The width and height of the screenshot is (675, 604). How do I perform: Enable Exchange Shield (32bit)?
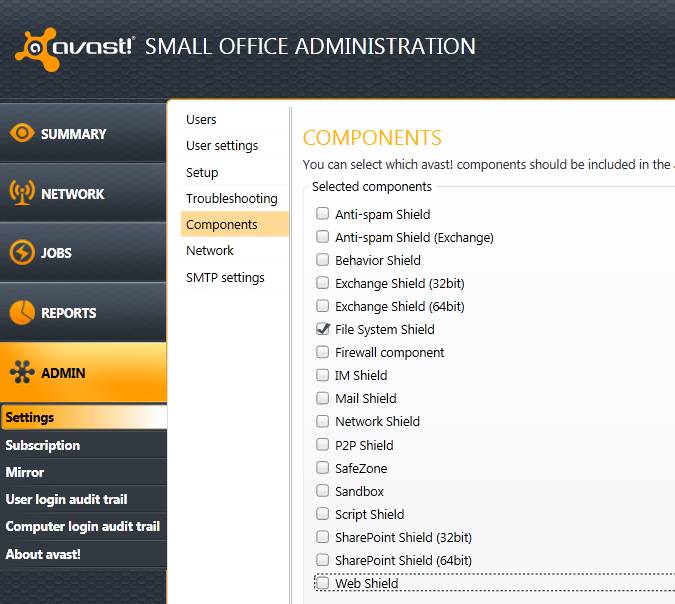point(322,282)
